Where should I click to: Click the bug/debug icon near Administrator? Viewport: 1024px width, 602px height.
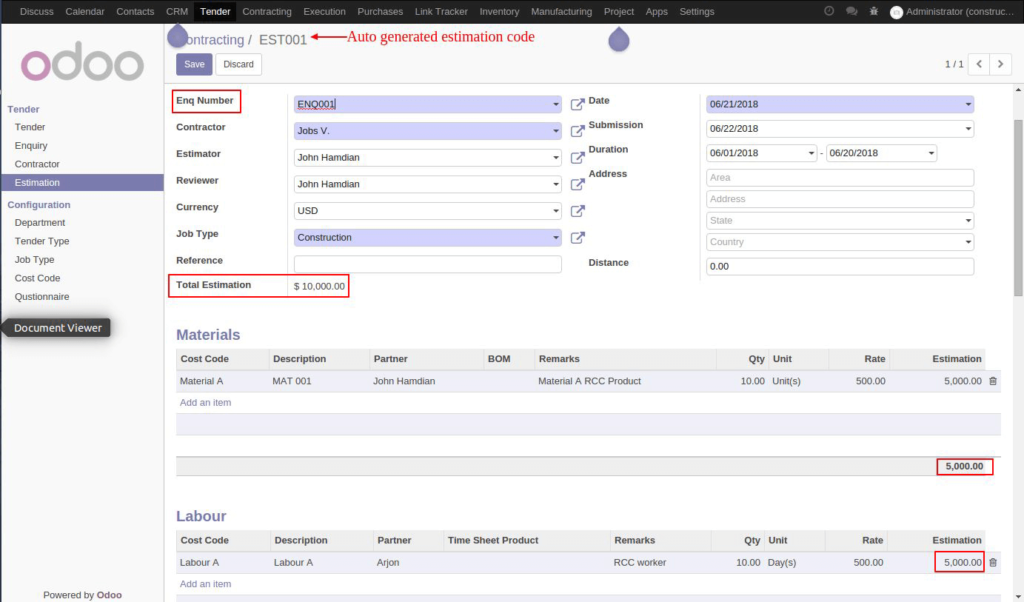[x=874, y=11]
